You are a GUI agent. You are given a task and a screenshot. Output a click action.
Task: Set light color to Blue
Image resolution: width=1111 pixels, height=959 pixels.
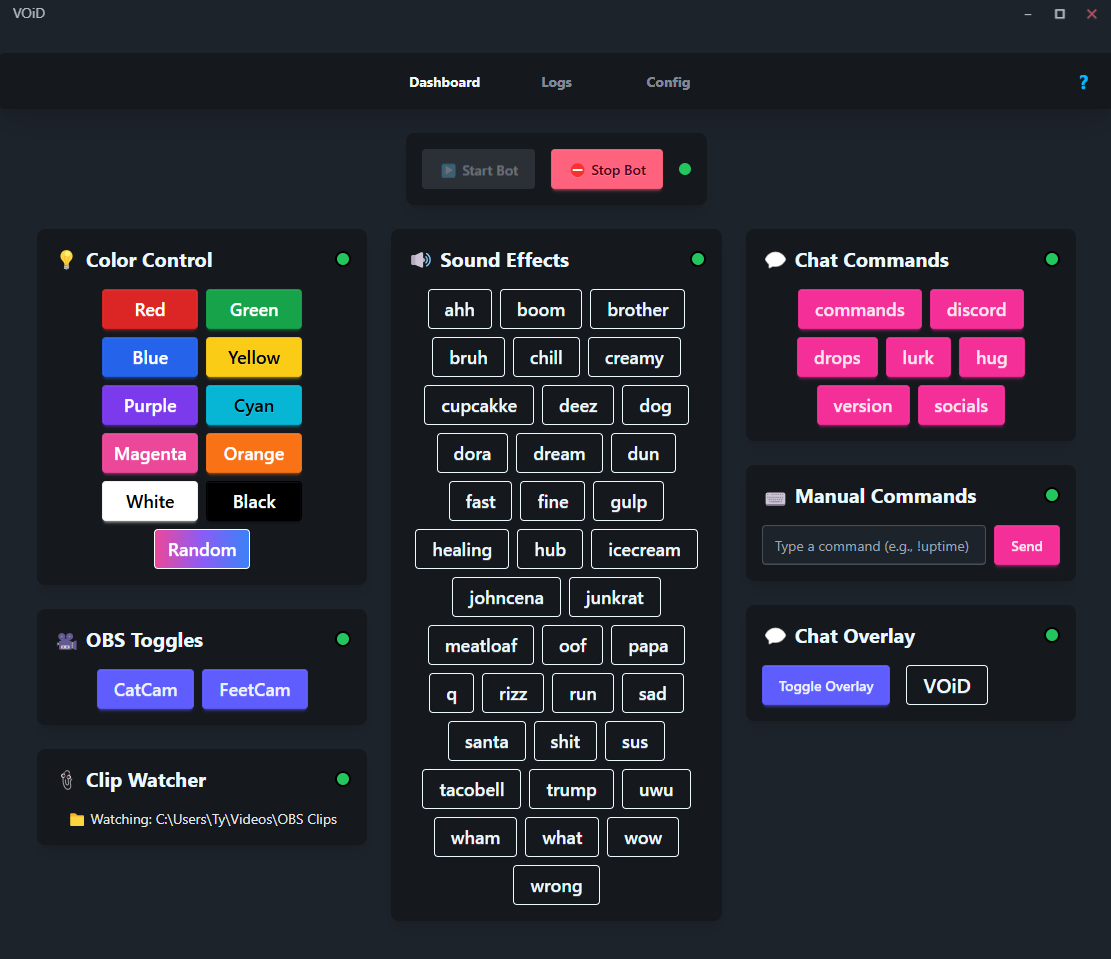pyautogui.click(x=150, y=357)
